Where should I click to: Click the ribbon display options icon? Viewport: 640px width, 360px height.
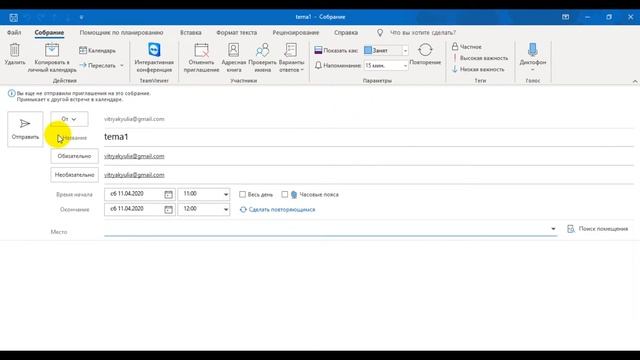click(565, 17)
